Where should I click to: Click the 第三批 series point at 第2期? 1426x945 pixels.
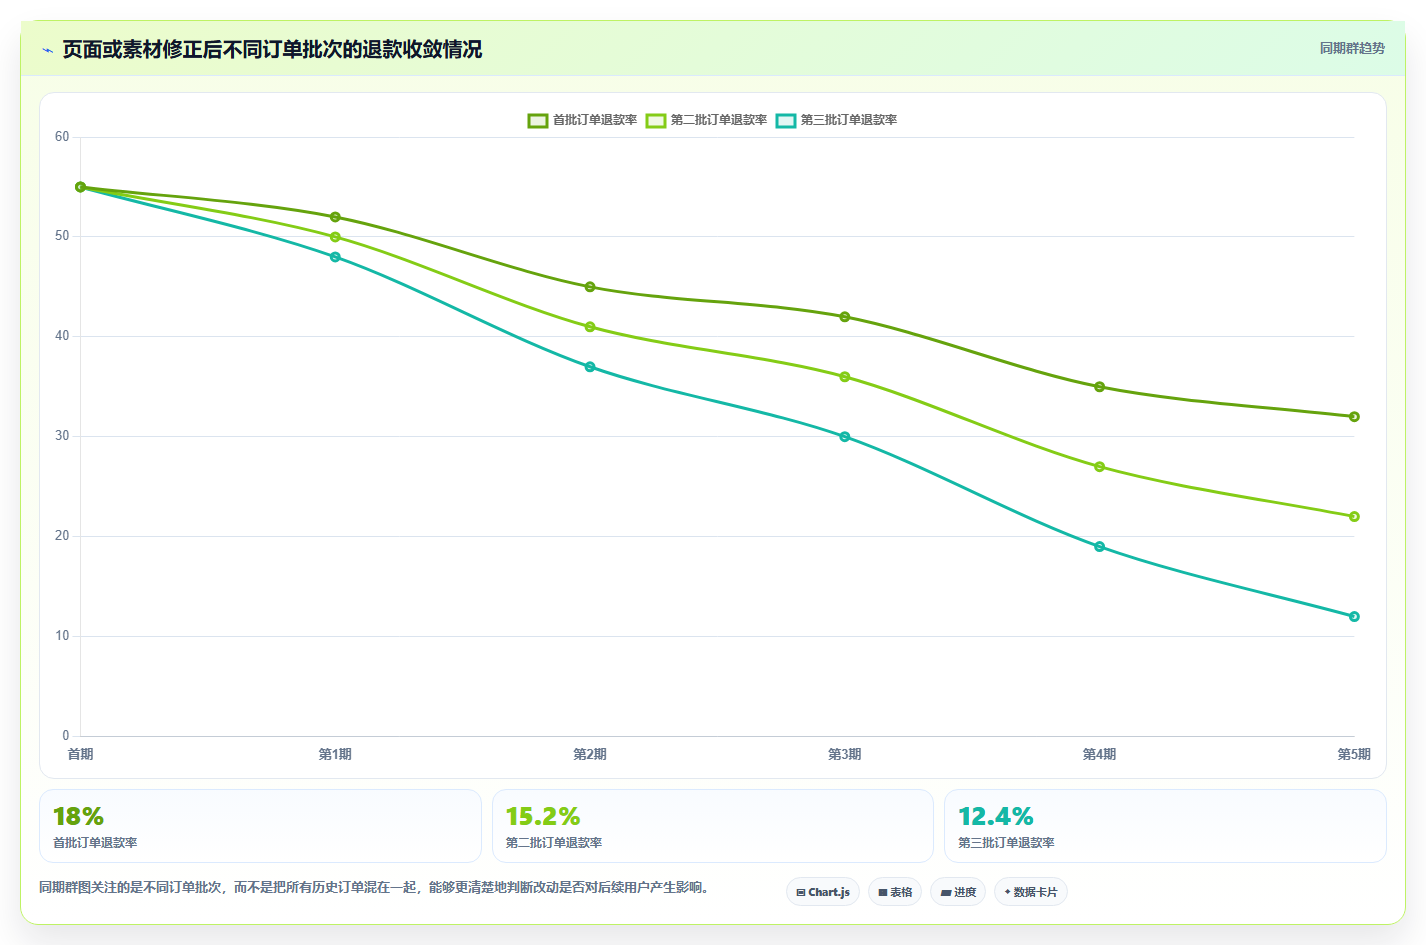[x=590, y=367]
